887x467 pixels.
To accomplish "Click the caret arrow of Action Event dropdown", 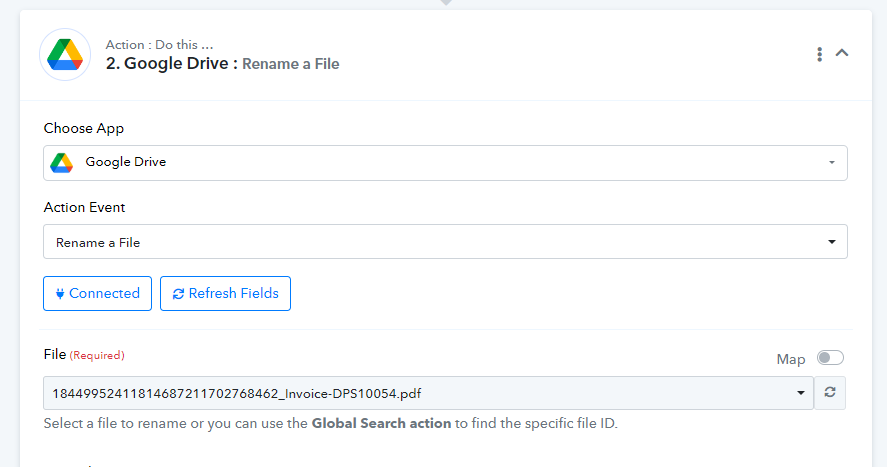I will coord(832,242).
